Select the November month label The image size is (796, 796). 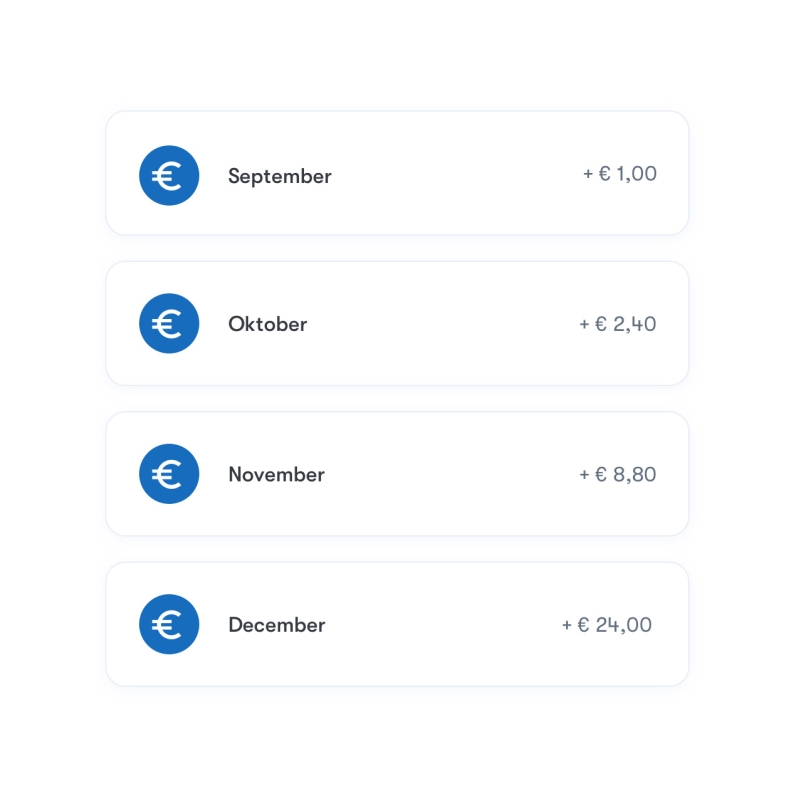point(276,474)
